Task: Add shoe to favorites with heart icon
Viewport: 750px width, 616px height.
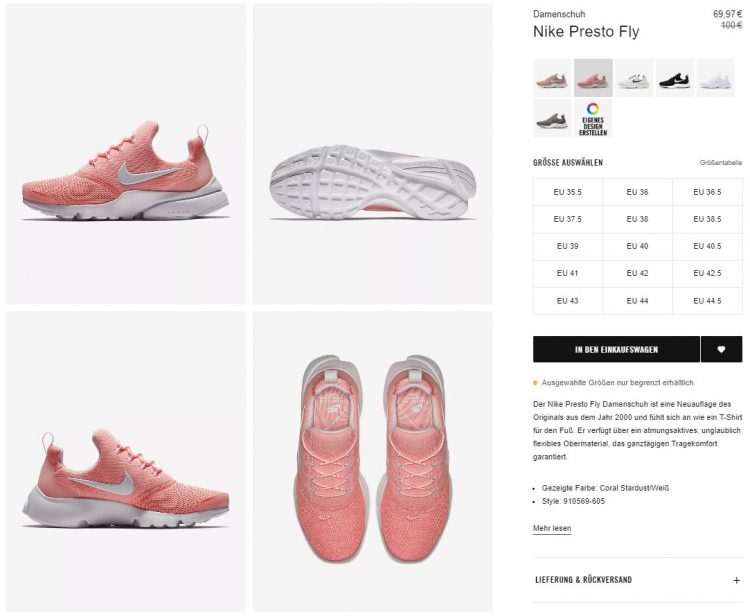Action: 721,350
